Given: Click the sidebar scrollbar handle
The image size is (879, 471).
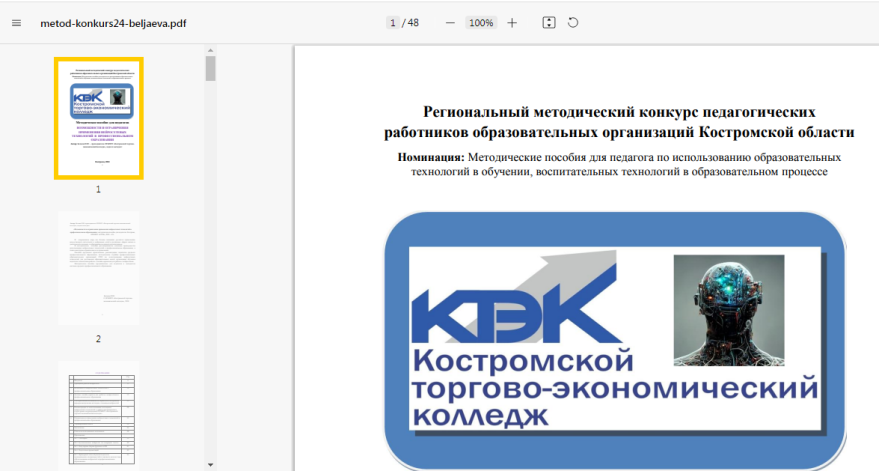Looking at the screenshot, I should point(210,68).
